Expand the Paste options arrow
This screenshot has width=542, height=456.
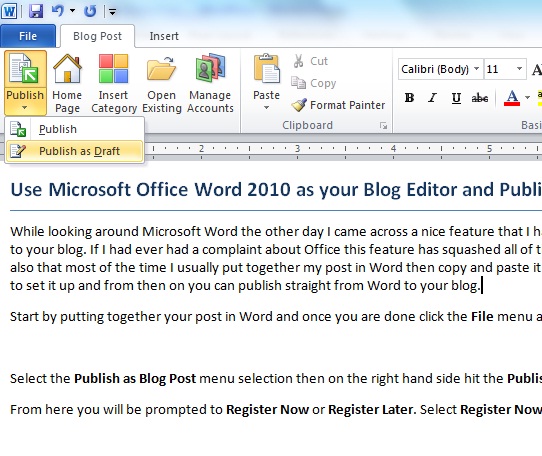click(x=266, y=108)
